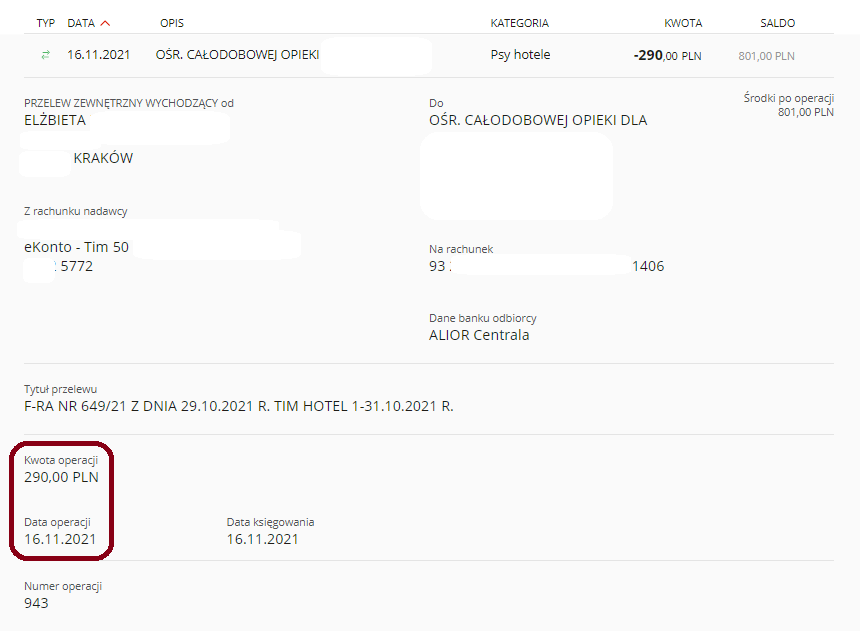Viewport: 860px width, 631px height.
Task: Collapse the 16.11.2021 transaction row
Action: [429, 55]
